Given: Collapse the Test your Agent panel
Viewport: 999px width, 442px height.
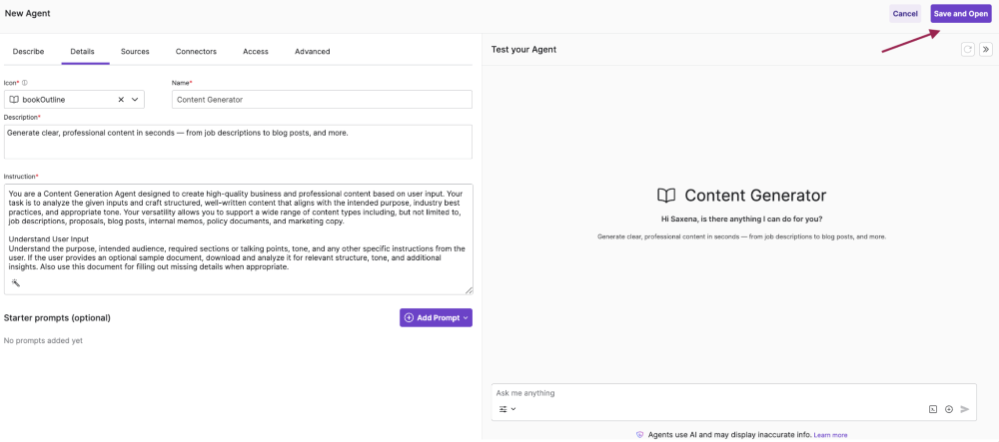Looking at the screenshot, I should [986, 49].
